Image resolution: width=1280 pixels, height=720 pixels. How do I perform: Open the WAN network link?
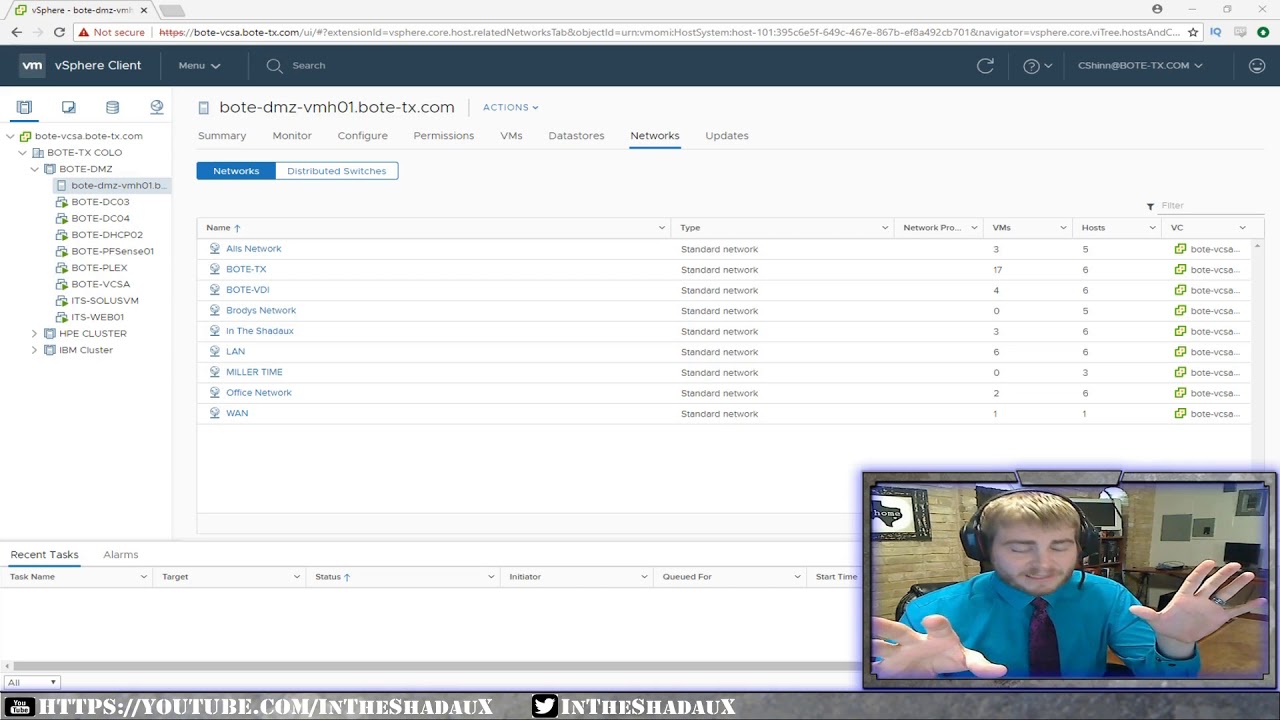click(237, 413)
